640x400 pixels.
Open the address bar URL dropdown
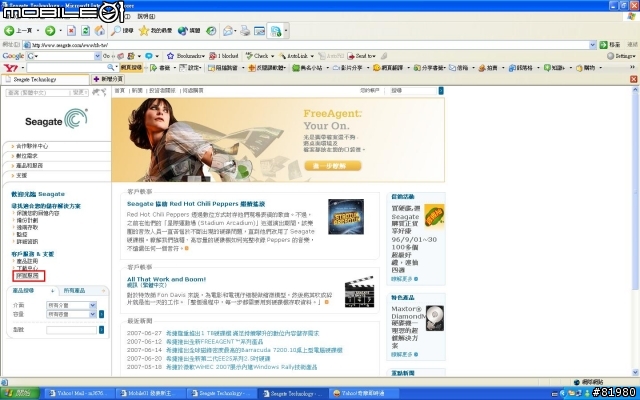[593, 45]
